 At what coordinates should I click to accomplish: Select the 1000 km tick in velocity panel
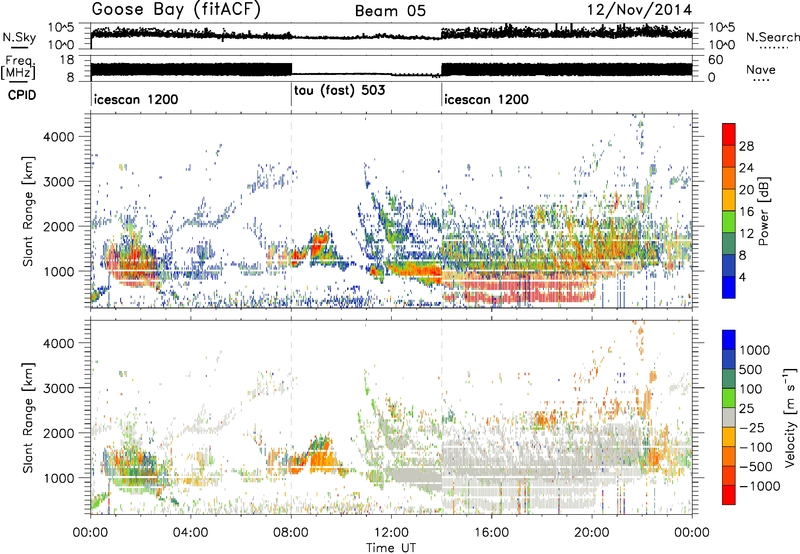tap(59, 478)
